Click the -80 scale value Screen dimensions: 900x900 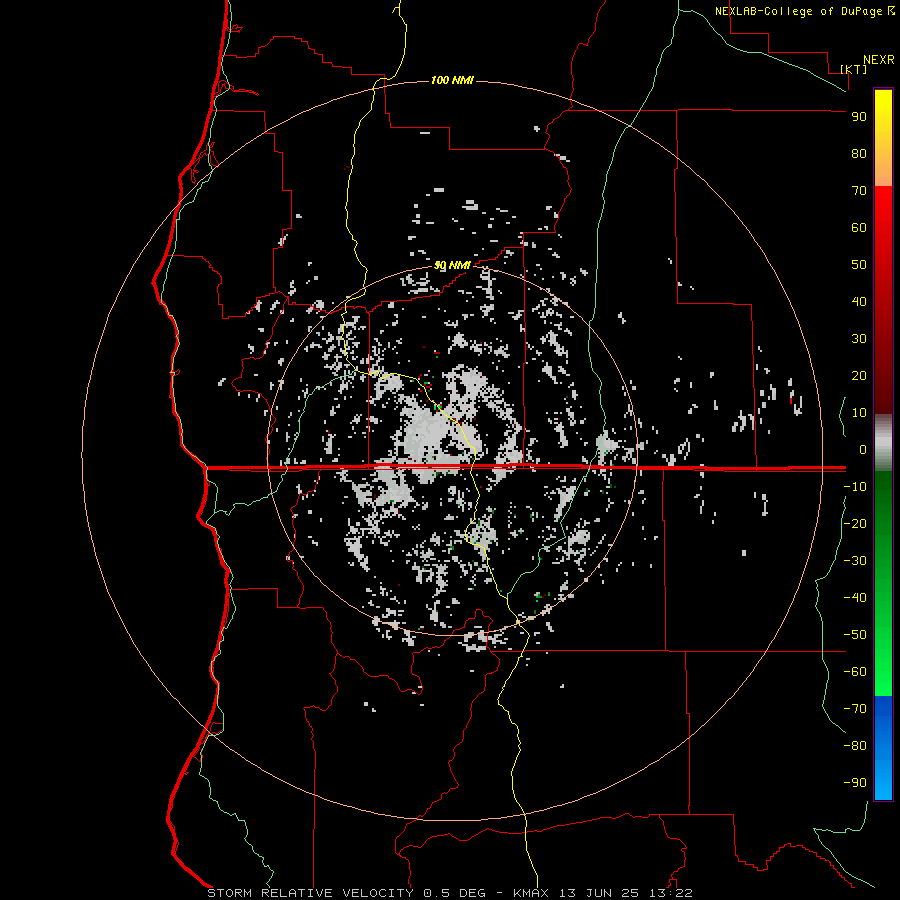pos(855,746)
